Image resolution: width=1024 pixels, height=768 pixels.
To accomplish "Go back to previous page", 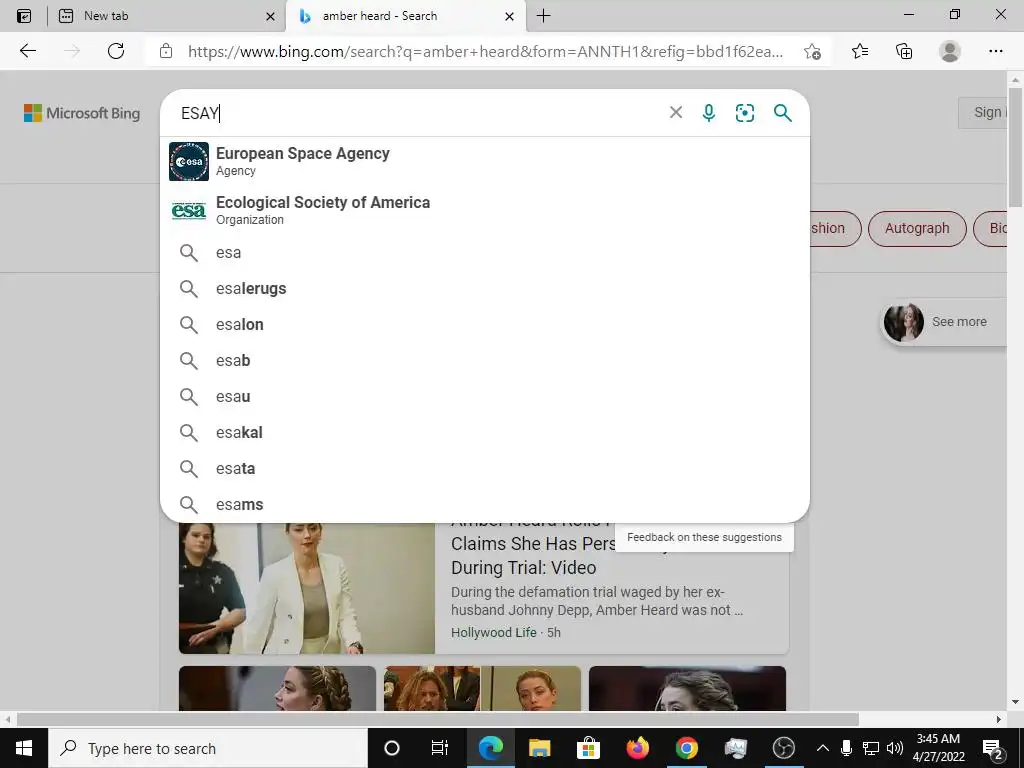I will [x=28, y=51].
